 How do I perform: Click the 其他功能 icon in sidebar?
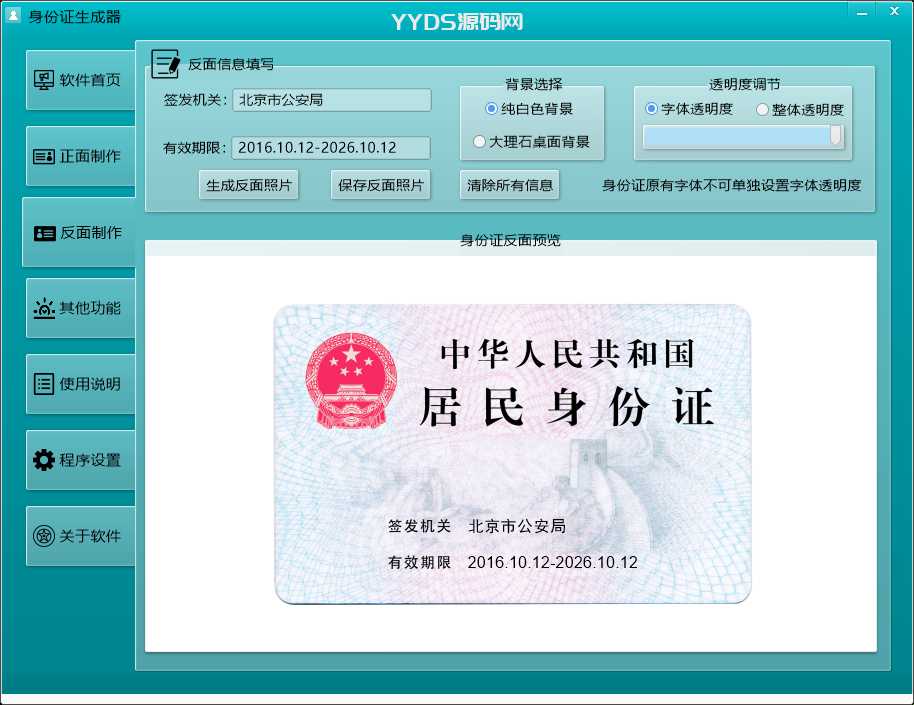pos(44,308)
